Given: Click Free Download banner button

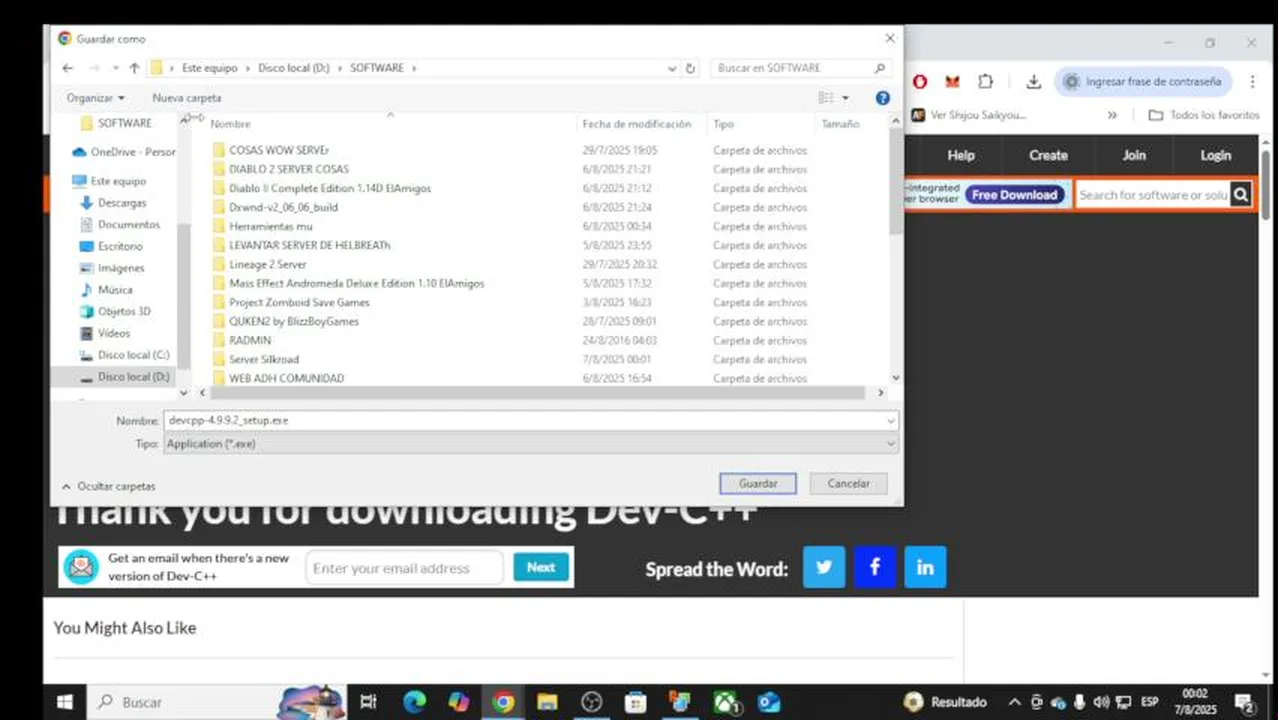Looking at the screenshot, I should [x=1014, y=195].
